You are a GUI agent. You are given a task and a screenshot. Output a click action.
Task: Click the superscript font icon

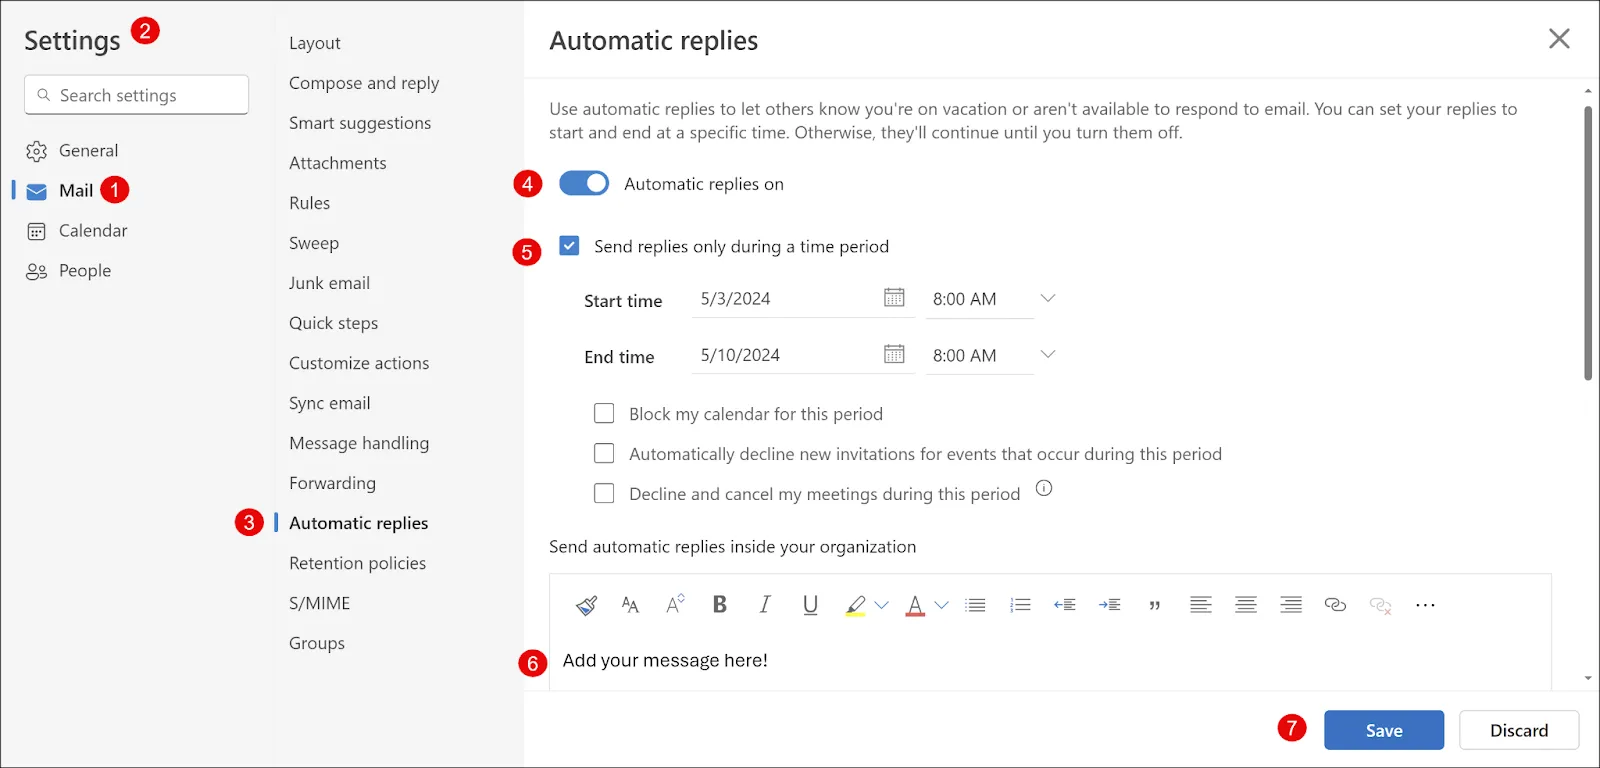[675, 604]
